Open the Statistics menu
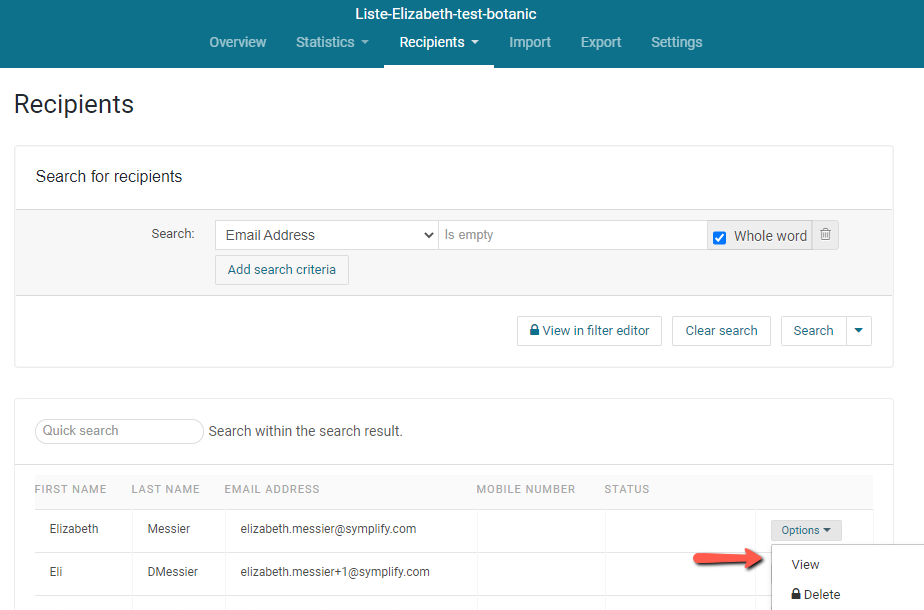The width and height of the screenshot is (924, 610). pos(332,42)
